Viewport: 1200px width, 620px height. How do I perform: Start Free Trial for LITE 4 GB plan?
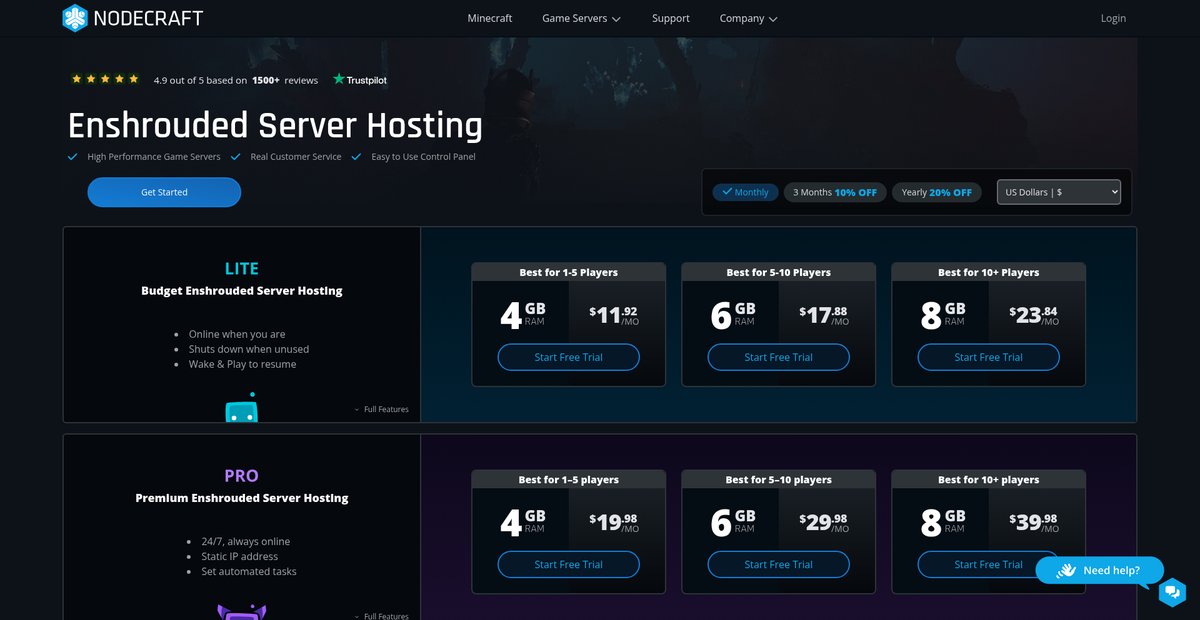568,357
